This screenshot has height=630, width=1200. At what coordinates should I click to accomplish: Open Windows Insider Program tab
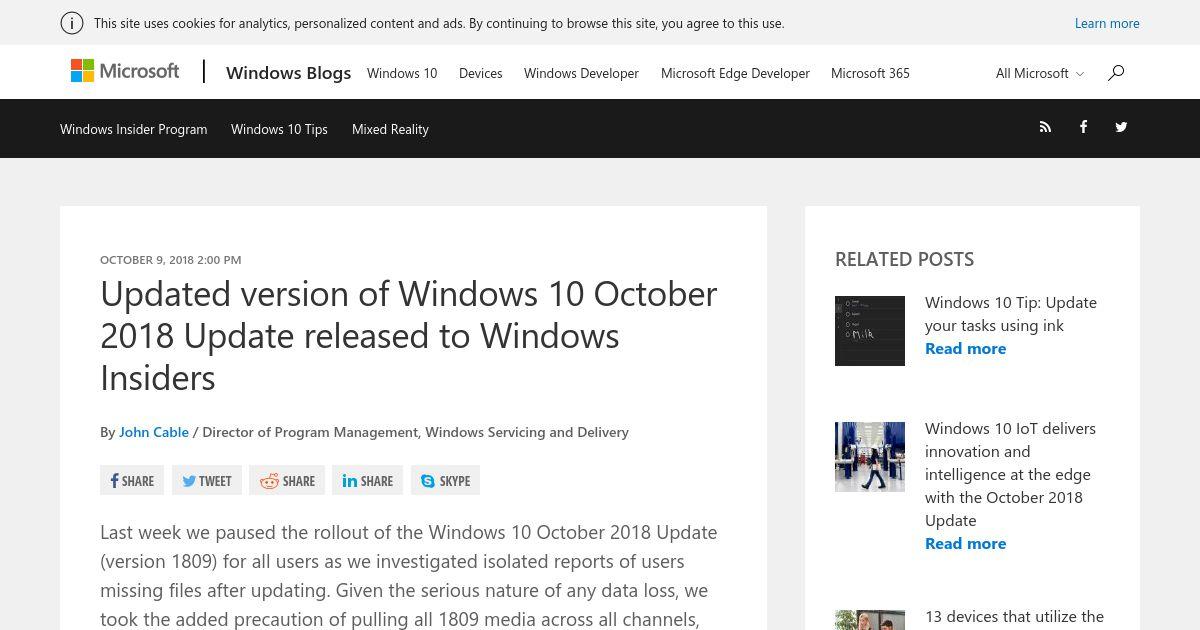click(x=134, y=129)
